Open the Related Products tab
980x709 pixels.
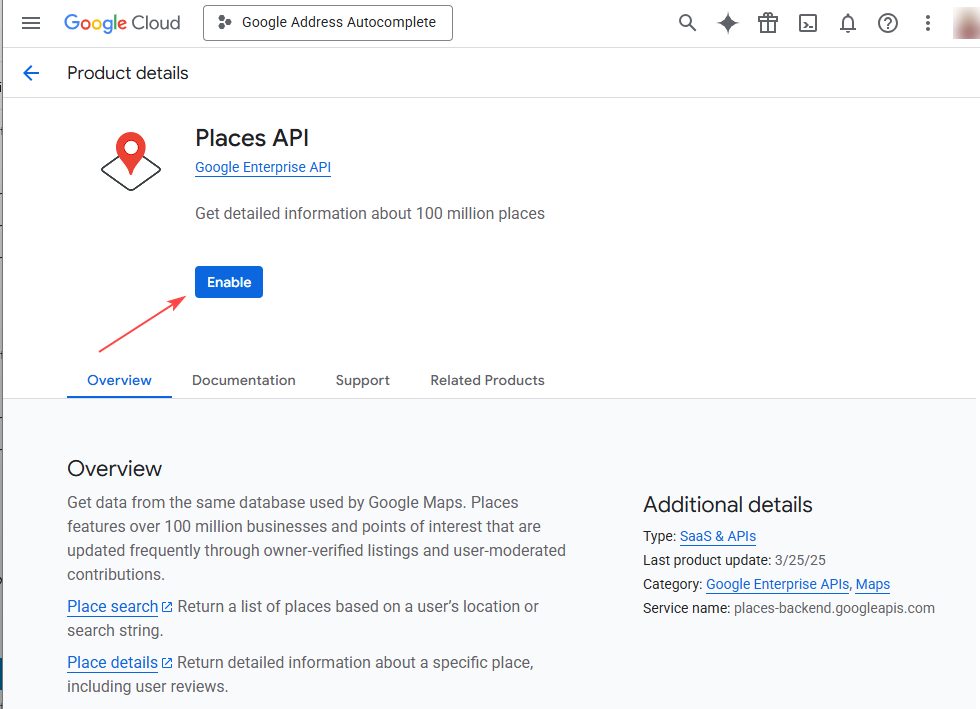(487, 380)
